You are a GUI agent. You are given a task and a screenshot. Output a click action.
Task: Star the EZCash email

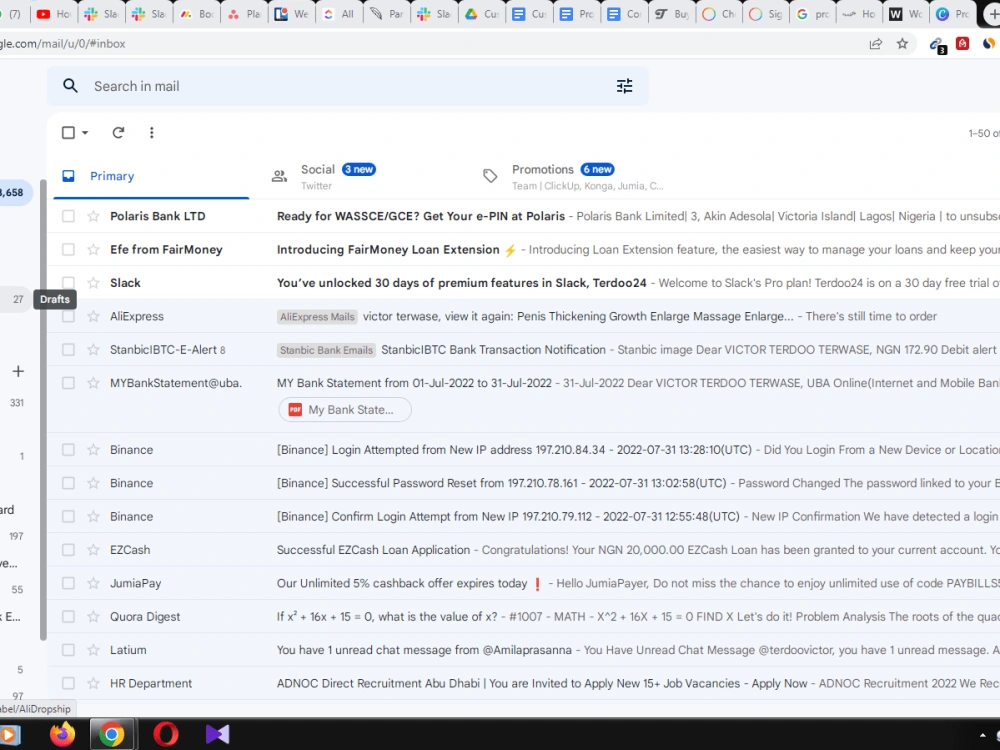click(x=93, y=550)
